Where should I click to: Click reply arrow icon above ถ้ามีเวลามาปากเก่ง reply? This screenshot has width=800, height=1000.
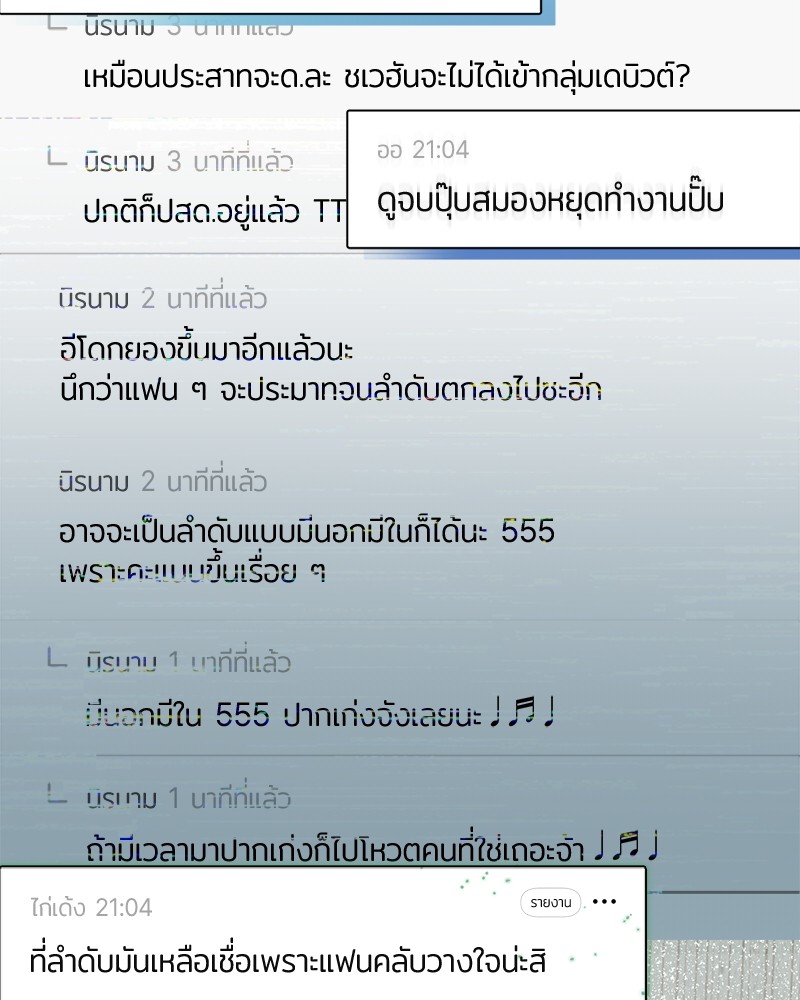[x=57, y=793]
